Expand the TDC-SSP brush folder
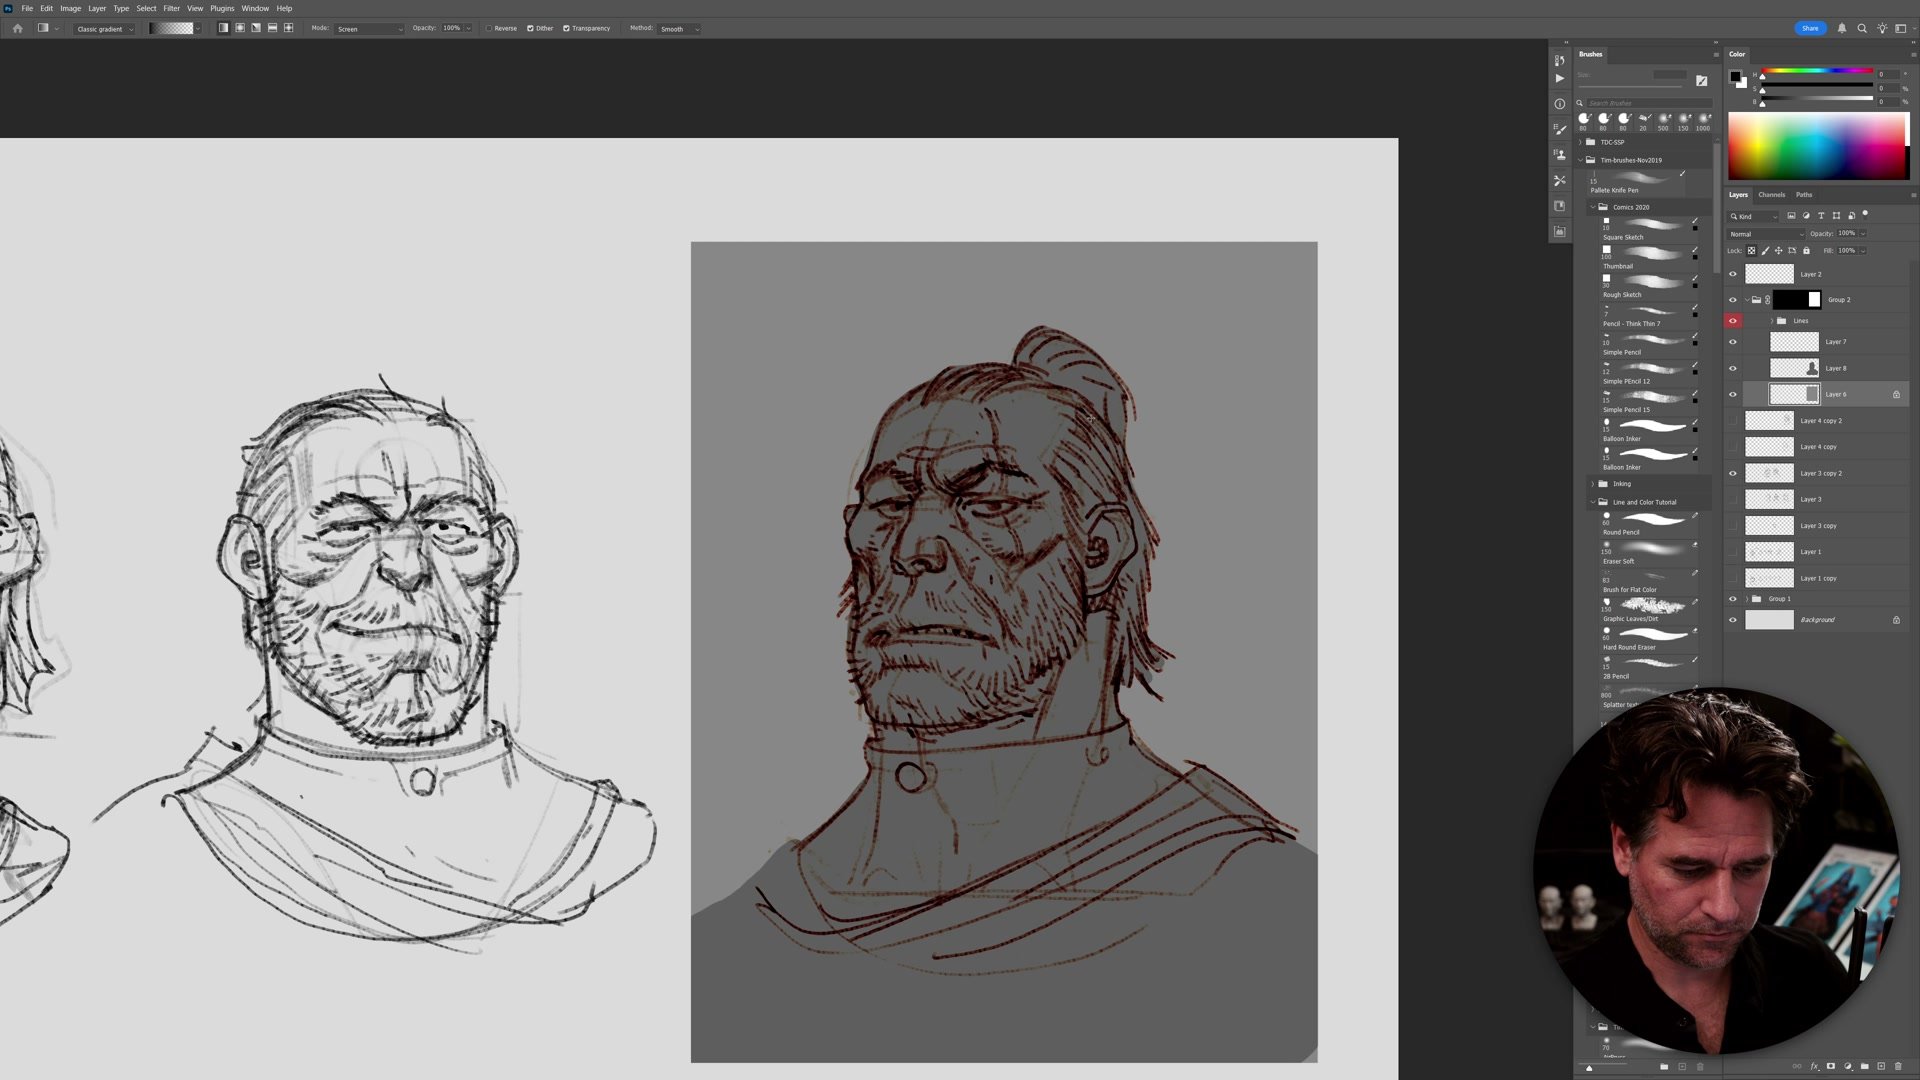Image resolution: width=1920 pixels, height=1080 pixels. pyautogui.click(x=1581, y=142)
